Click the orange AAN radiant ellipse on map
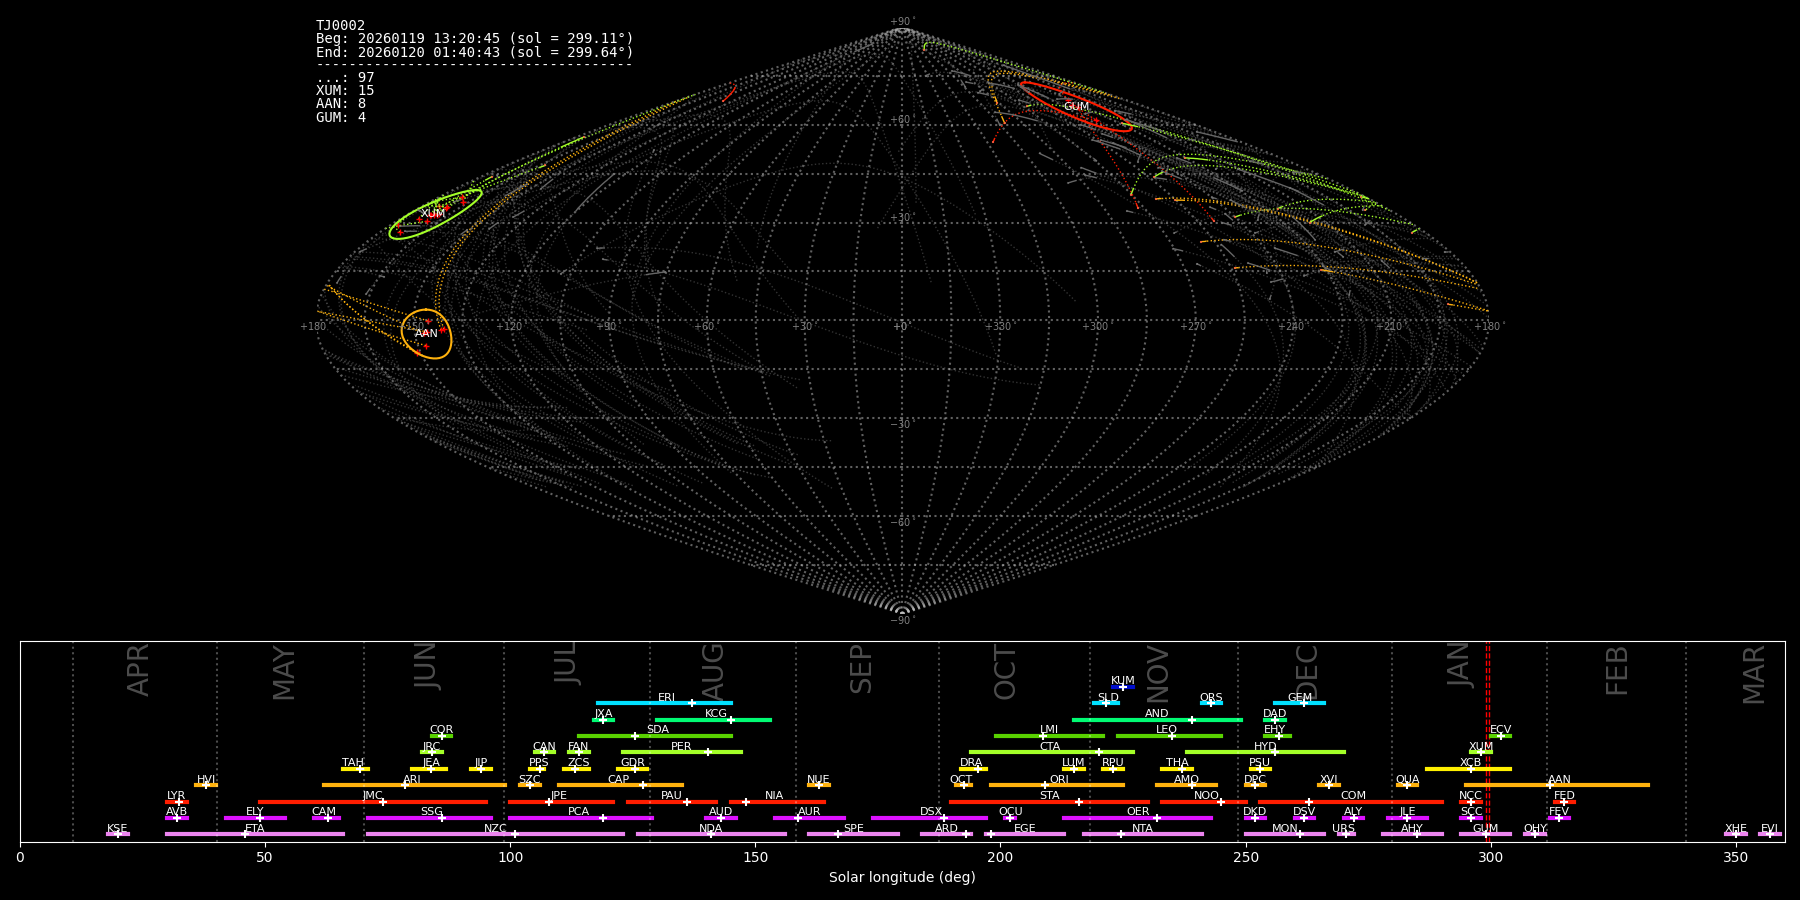Image resolution: width=1800 pixels, height=900 pixels. (x=427, y=334)
